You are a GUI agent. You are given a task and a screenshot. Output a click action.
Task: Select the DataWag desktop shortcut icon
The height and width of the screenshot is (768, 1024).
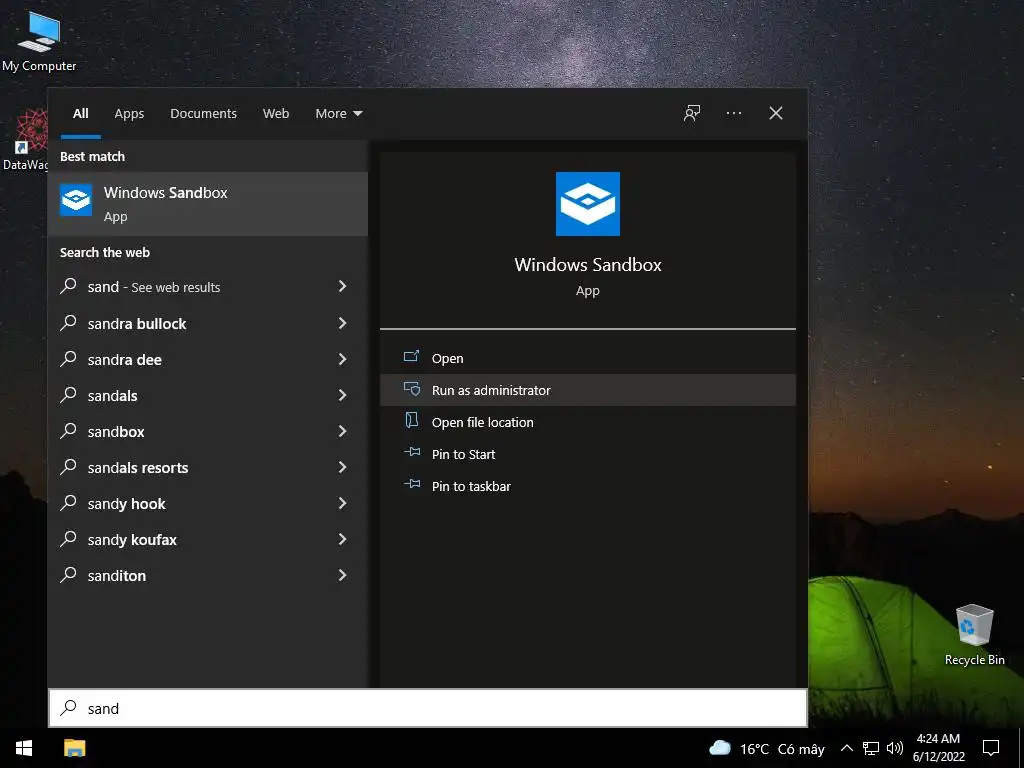tap(25, 140)
